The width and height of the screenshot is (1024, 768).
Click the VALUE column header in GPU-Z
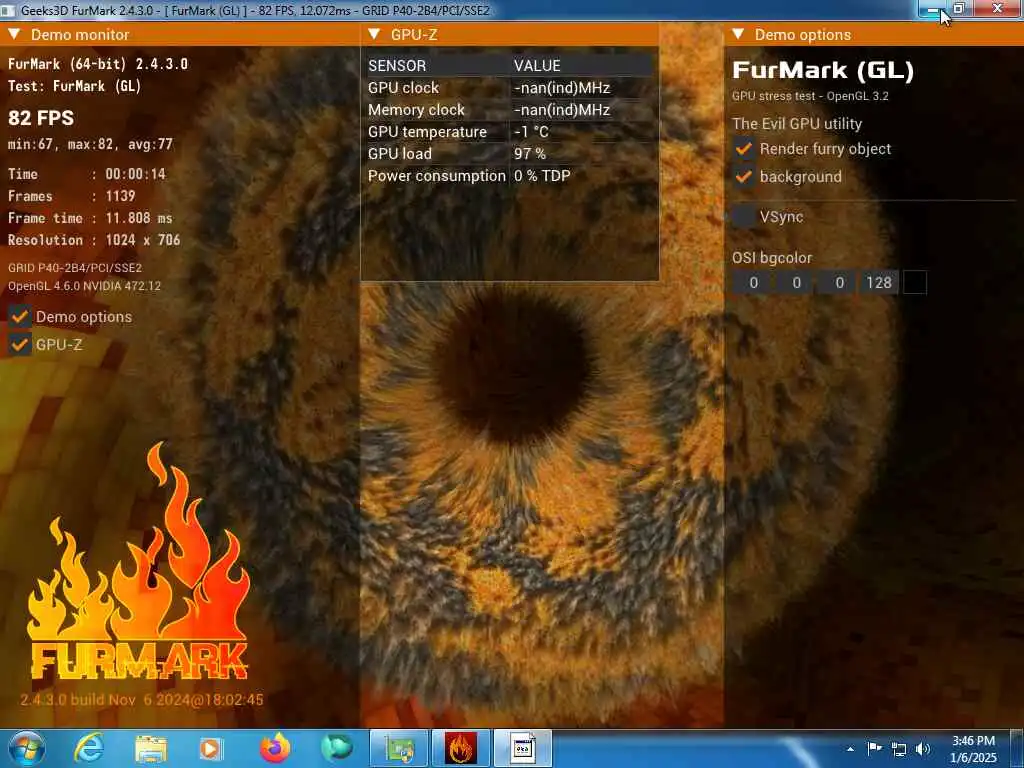(x=537, y=65)
